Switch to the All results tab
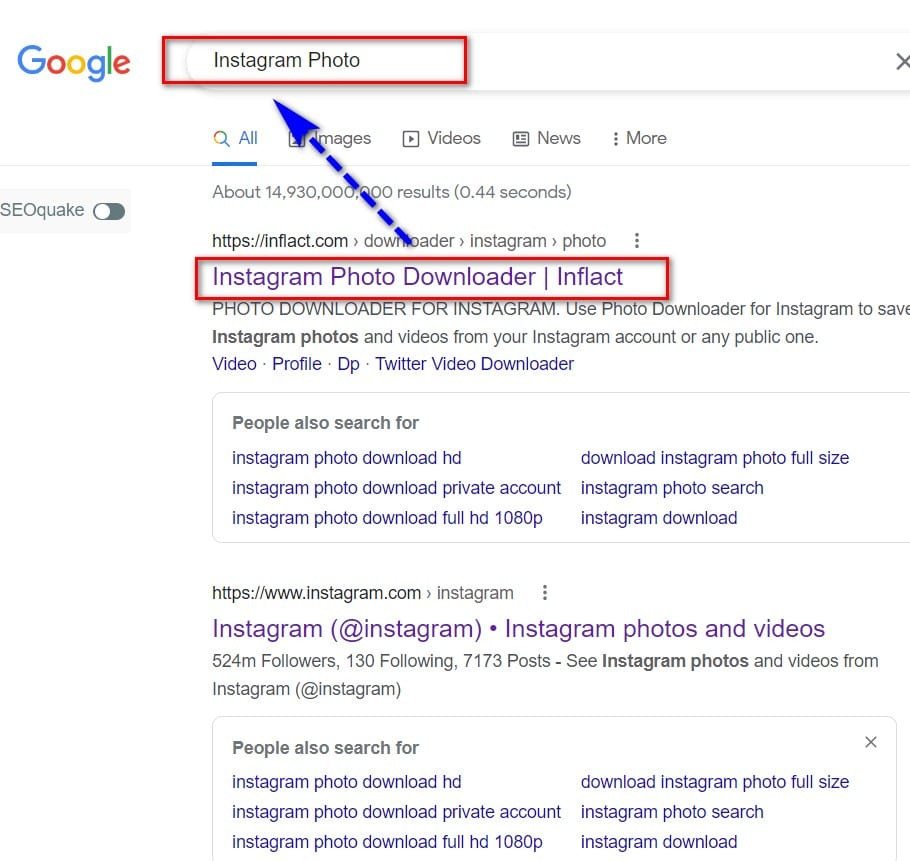The image size is (910, 861). (234, 139)
